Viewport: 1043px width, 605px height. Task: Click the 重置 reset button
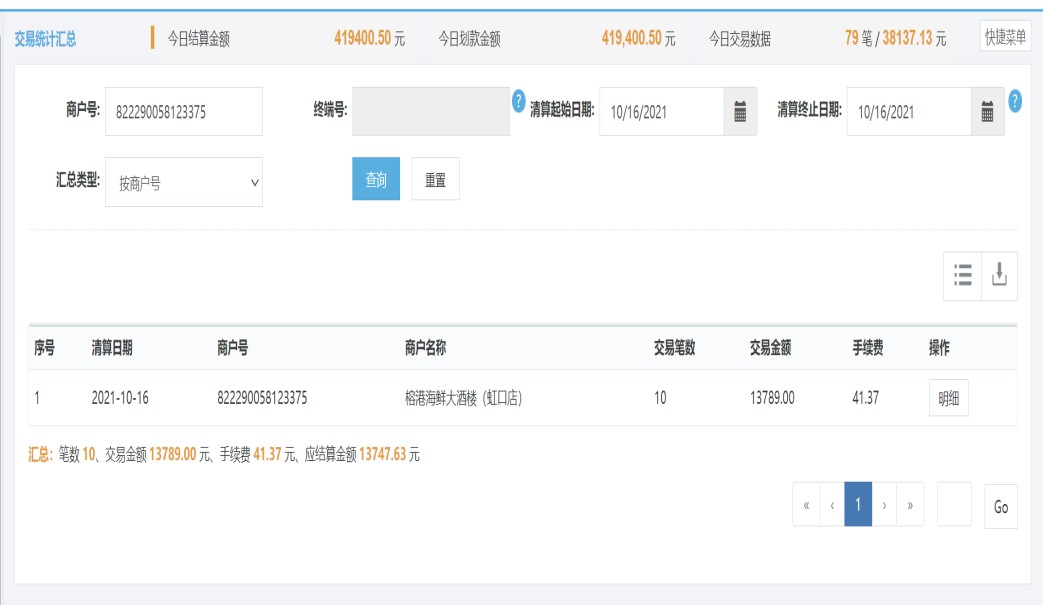click(435, 180)
